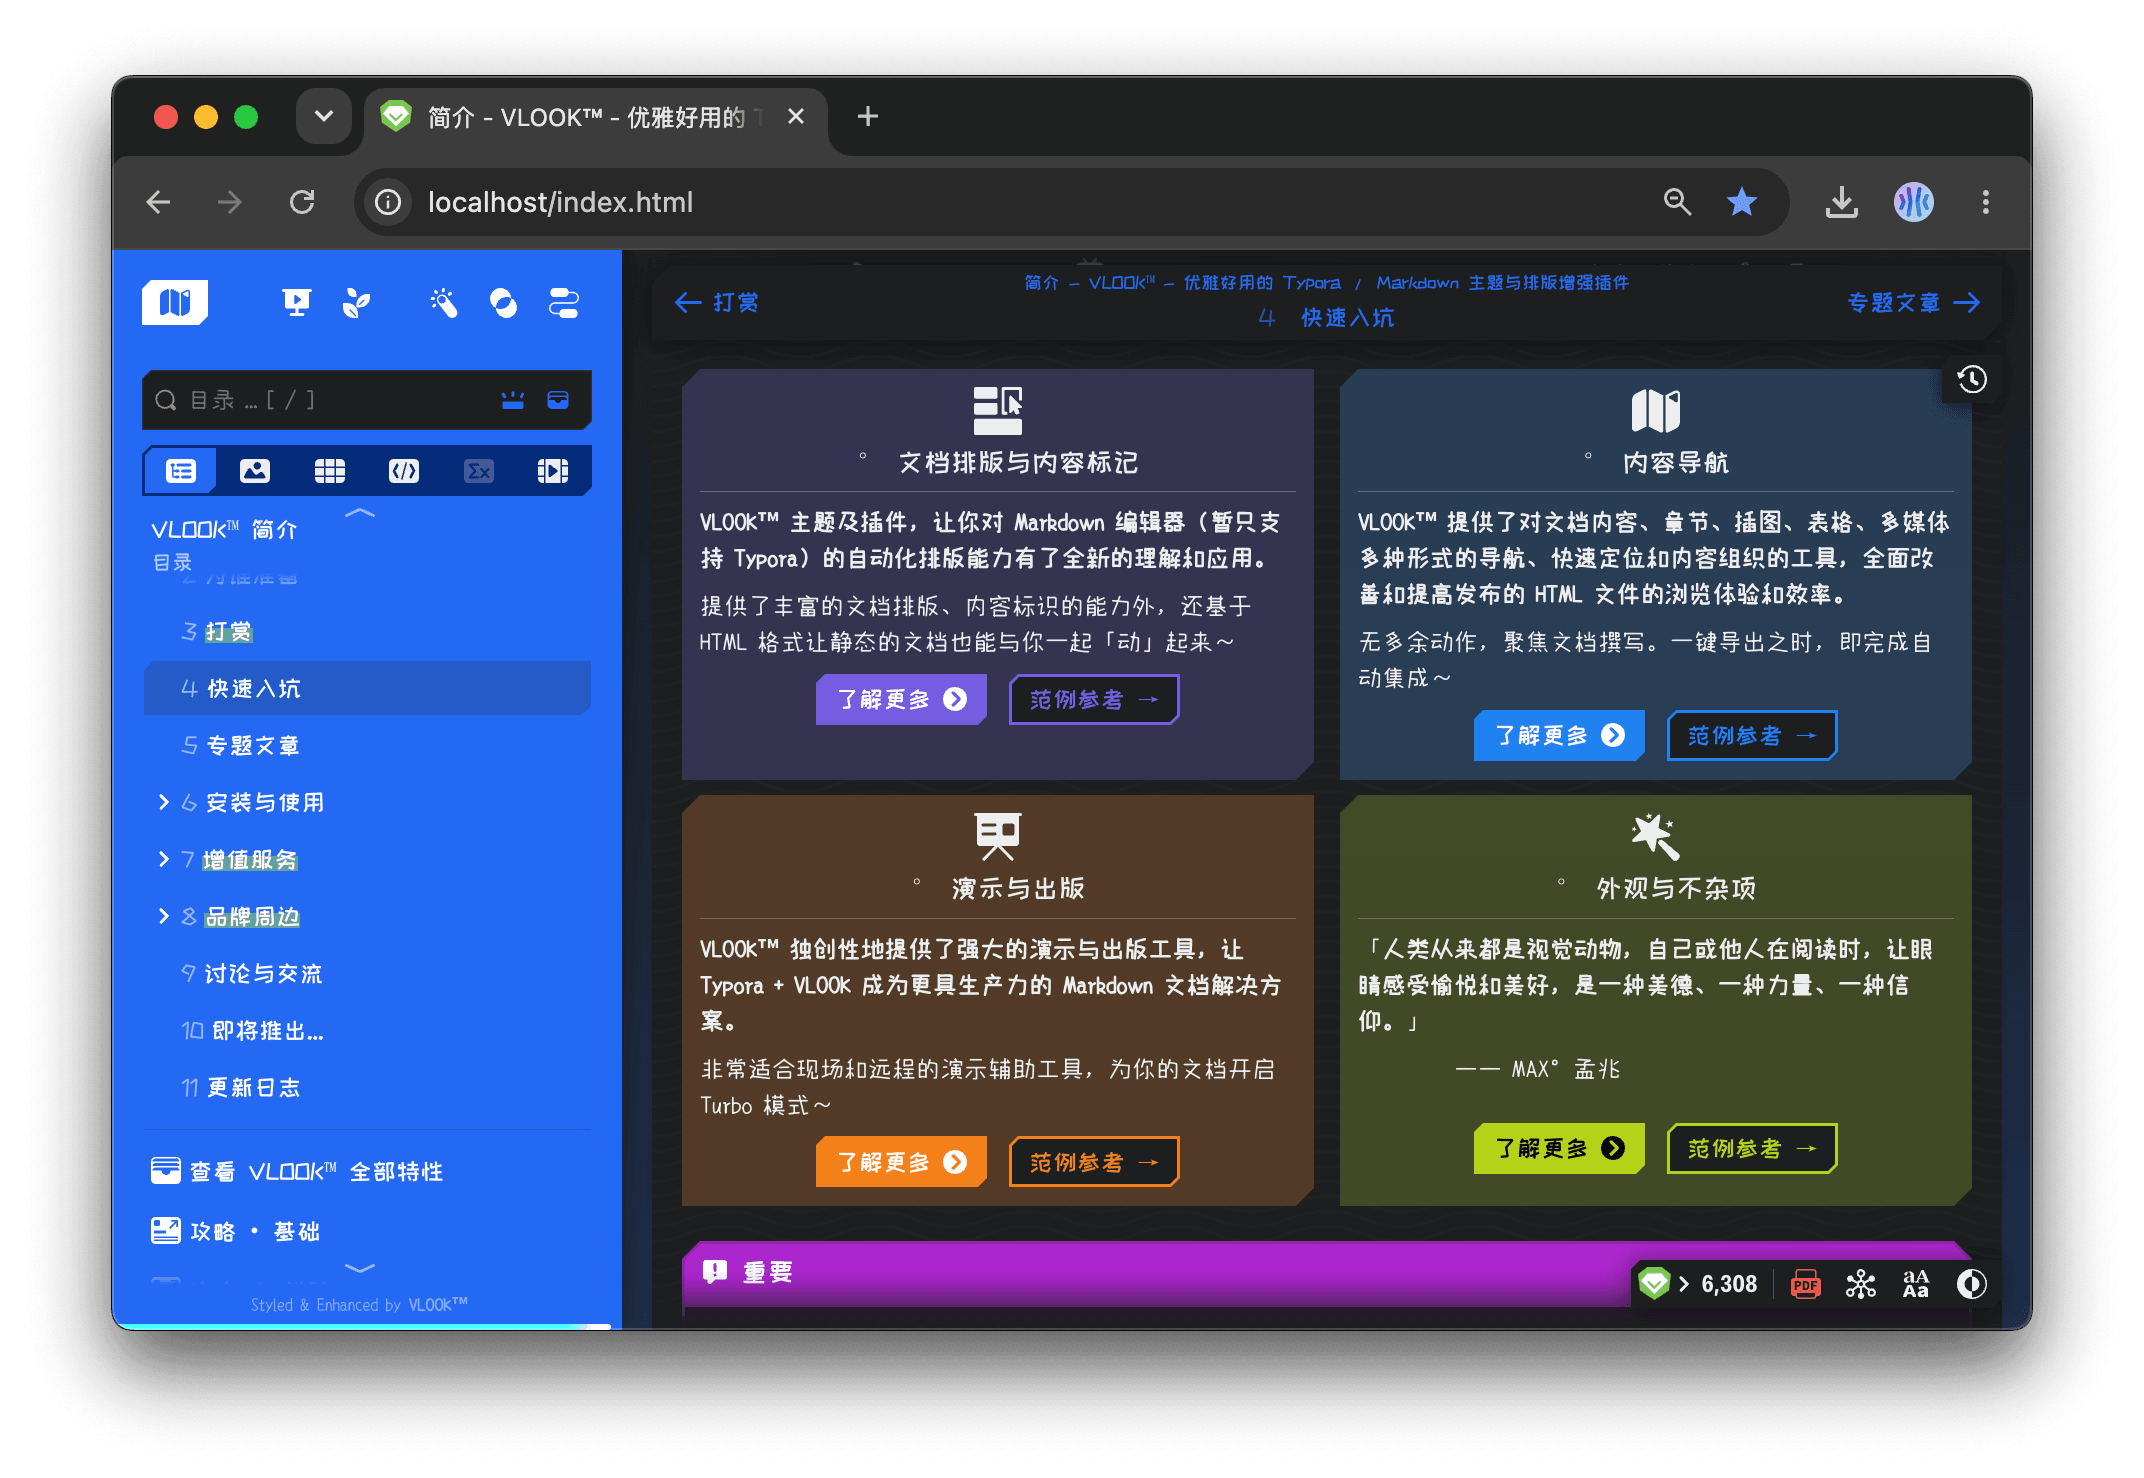Expand the word count 6,308 arrow

[x=1685, y=1284]
